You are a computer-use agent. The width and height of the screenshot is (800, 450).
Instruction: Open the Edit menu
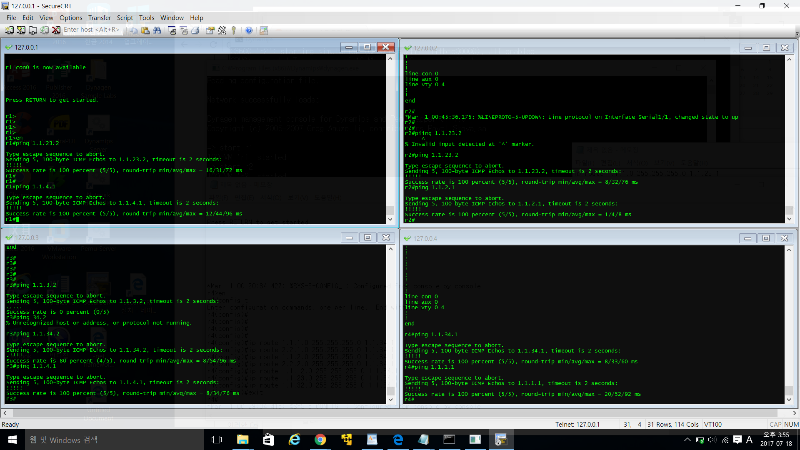coord(28,18)
